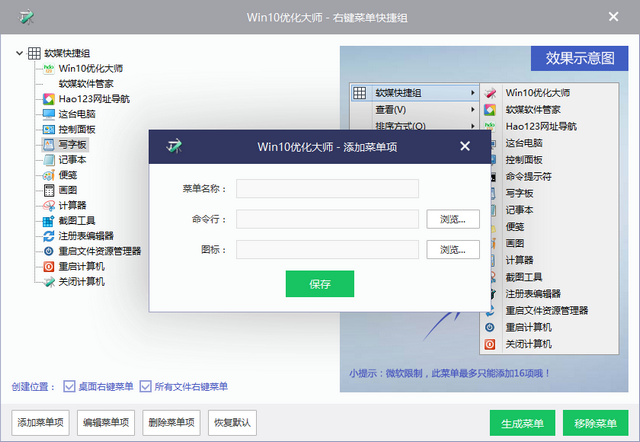This screenshot has width=640, height=442.
Task: Close the 添加菜单项 dialog
Action: click(x=465, y=147)
